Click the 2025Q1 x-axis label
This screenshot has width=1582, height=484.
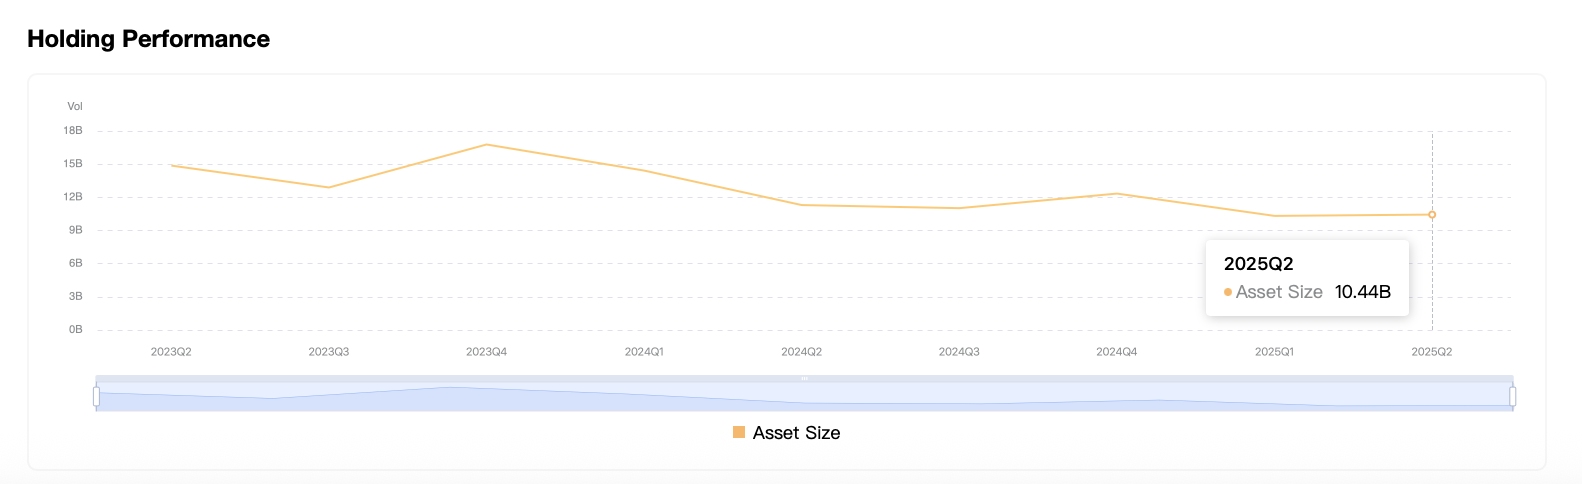(x=1274, y=352)
